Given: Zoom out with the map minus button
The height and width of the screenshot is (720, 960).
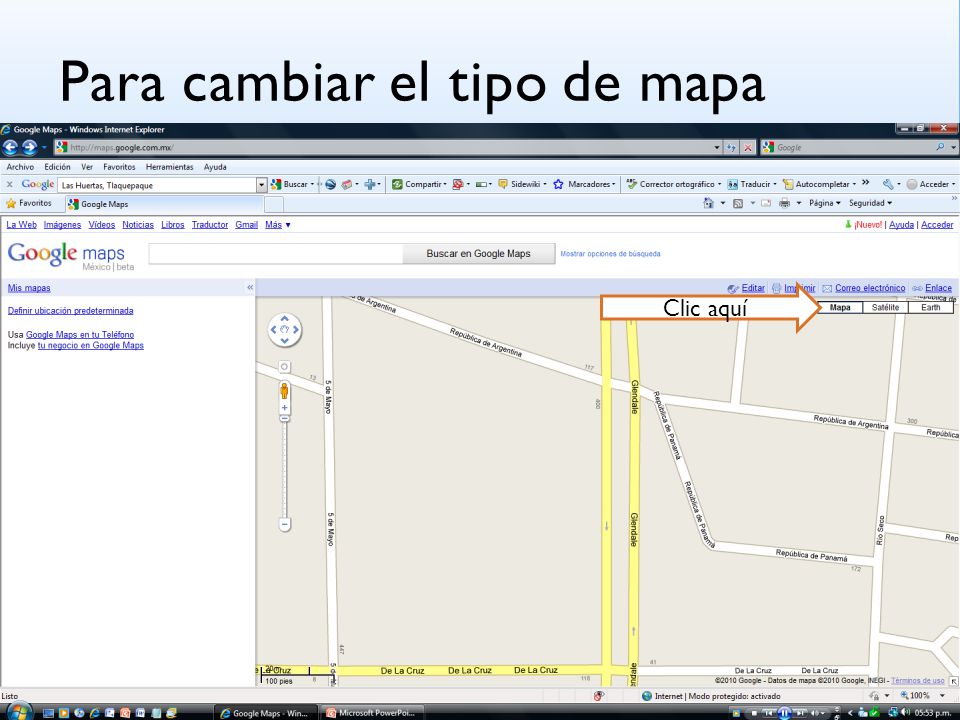Looking at the screenshot, I should (284, 525).
